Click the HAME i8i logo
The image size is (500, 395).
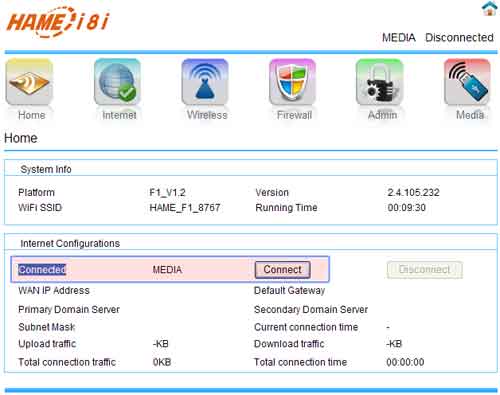coord(58,22)
